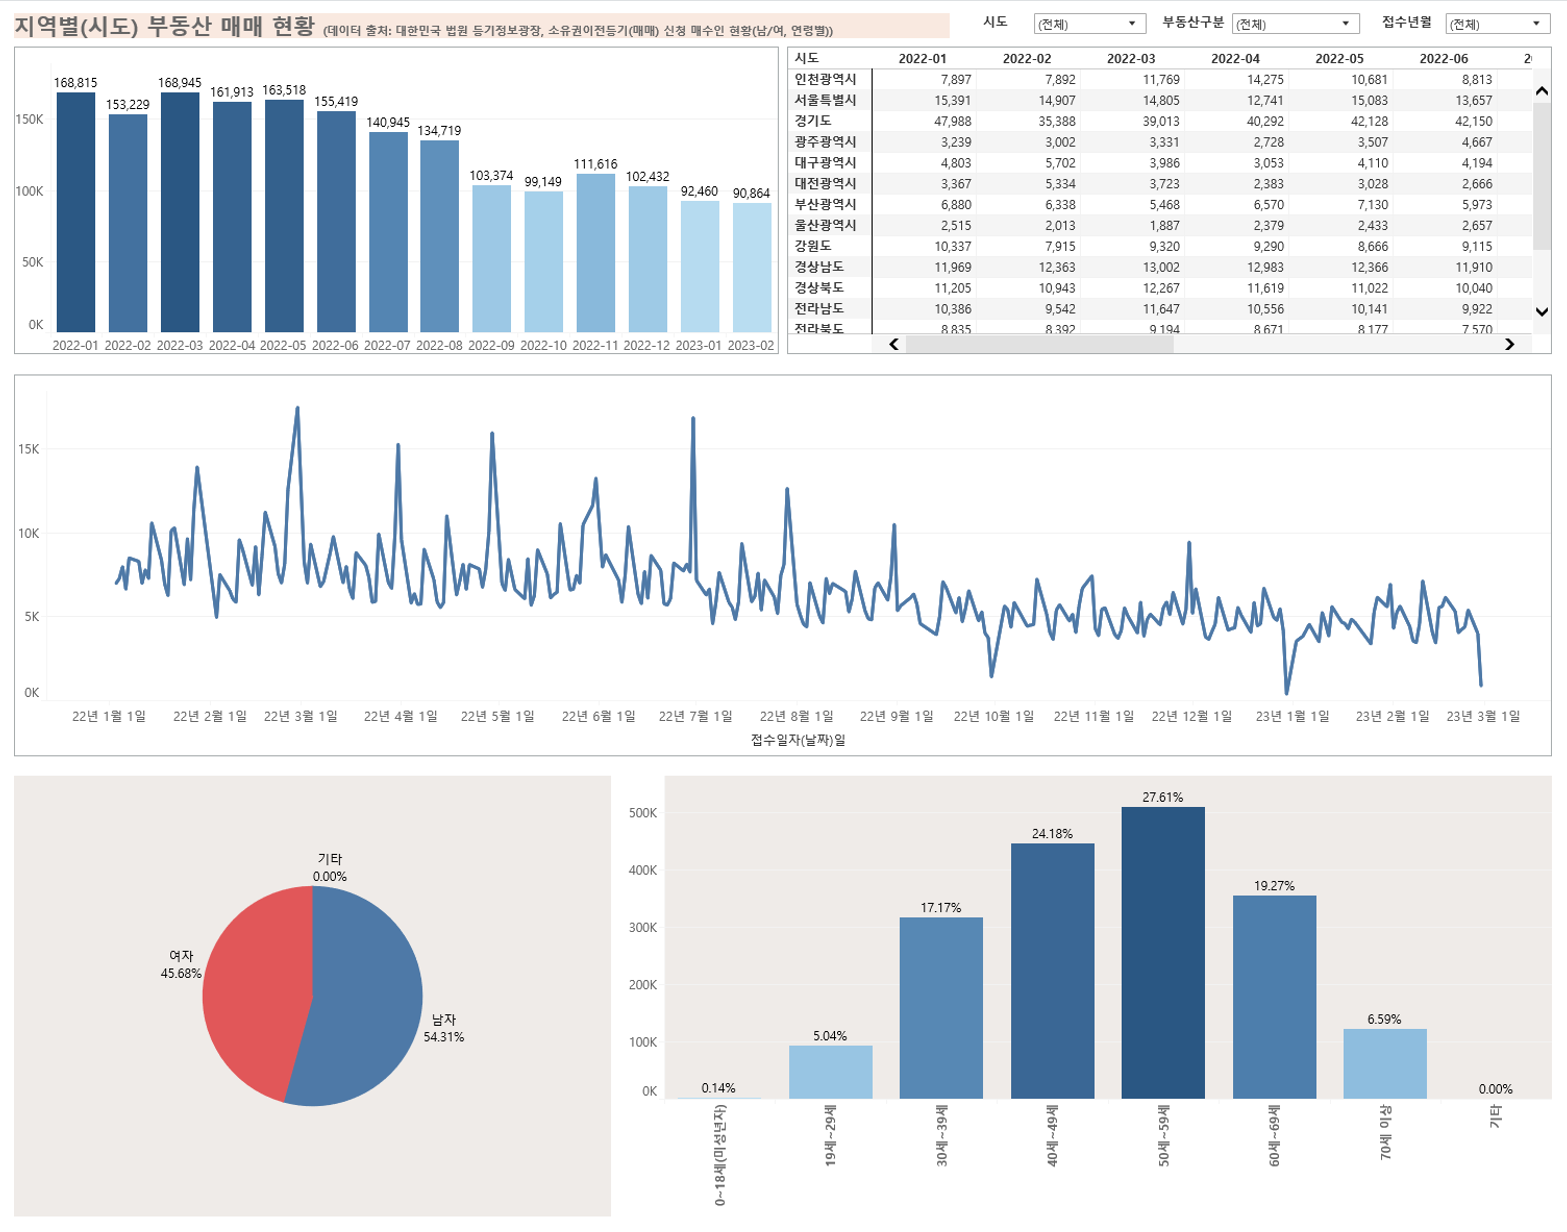
Task: Select the 전라남도 row header
Action: [x=819, y=309]
